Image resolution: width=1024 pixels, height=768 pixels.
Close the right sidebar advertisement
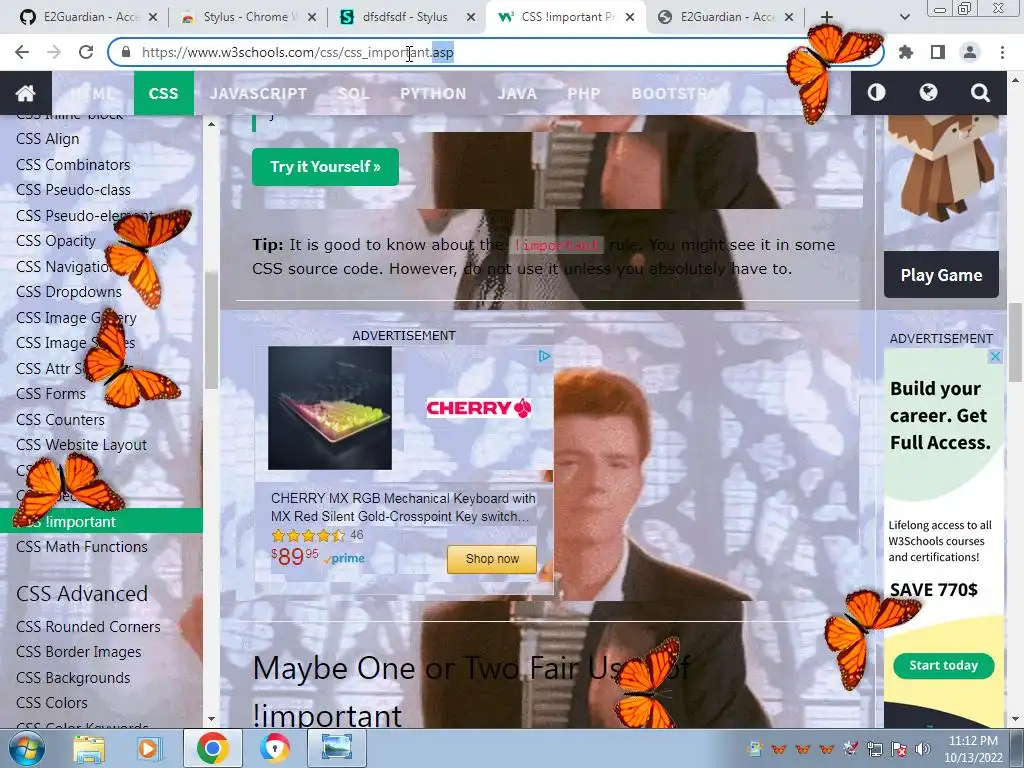995,357
